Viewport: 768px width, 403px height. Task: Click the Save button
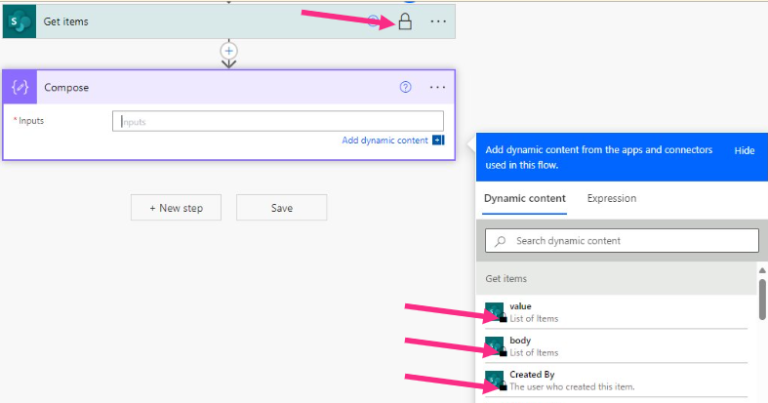coord(281,208)
